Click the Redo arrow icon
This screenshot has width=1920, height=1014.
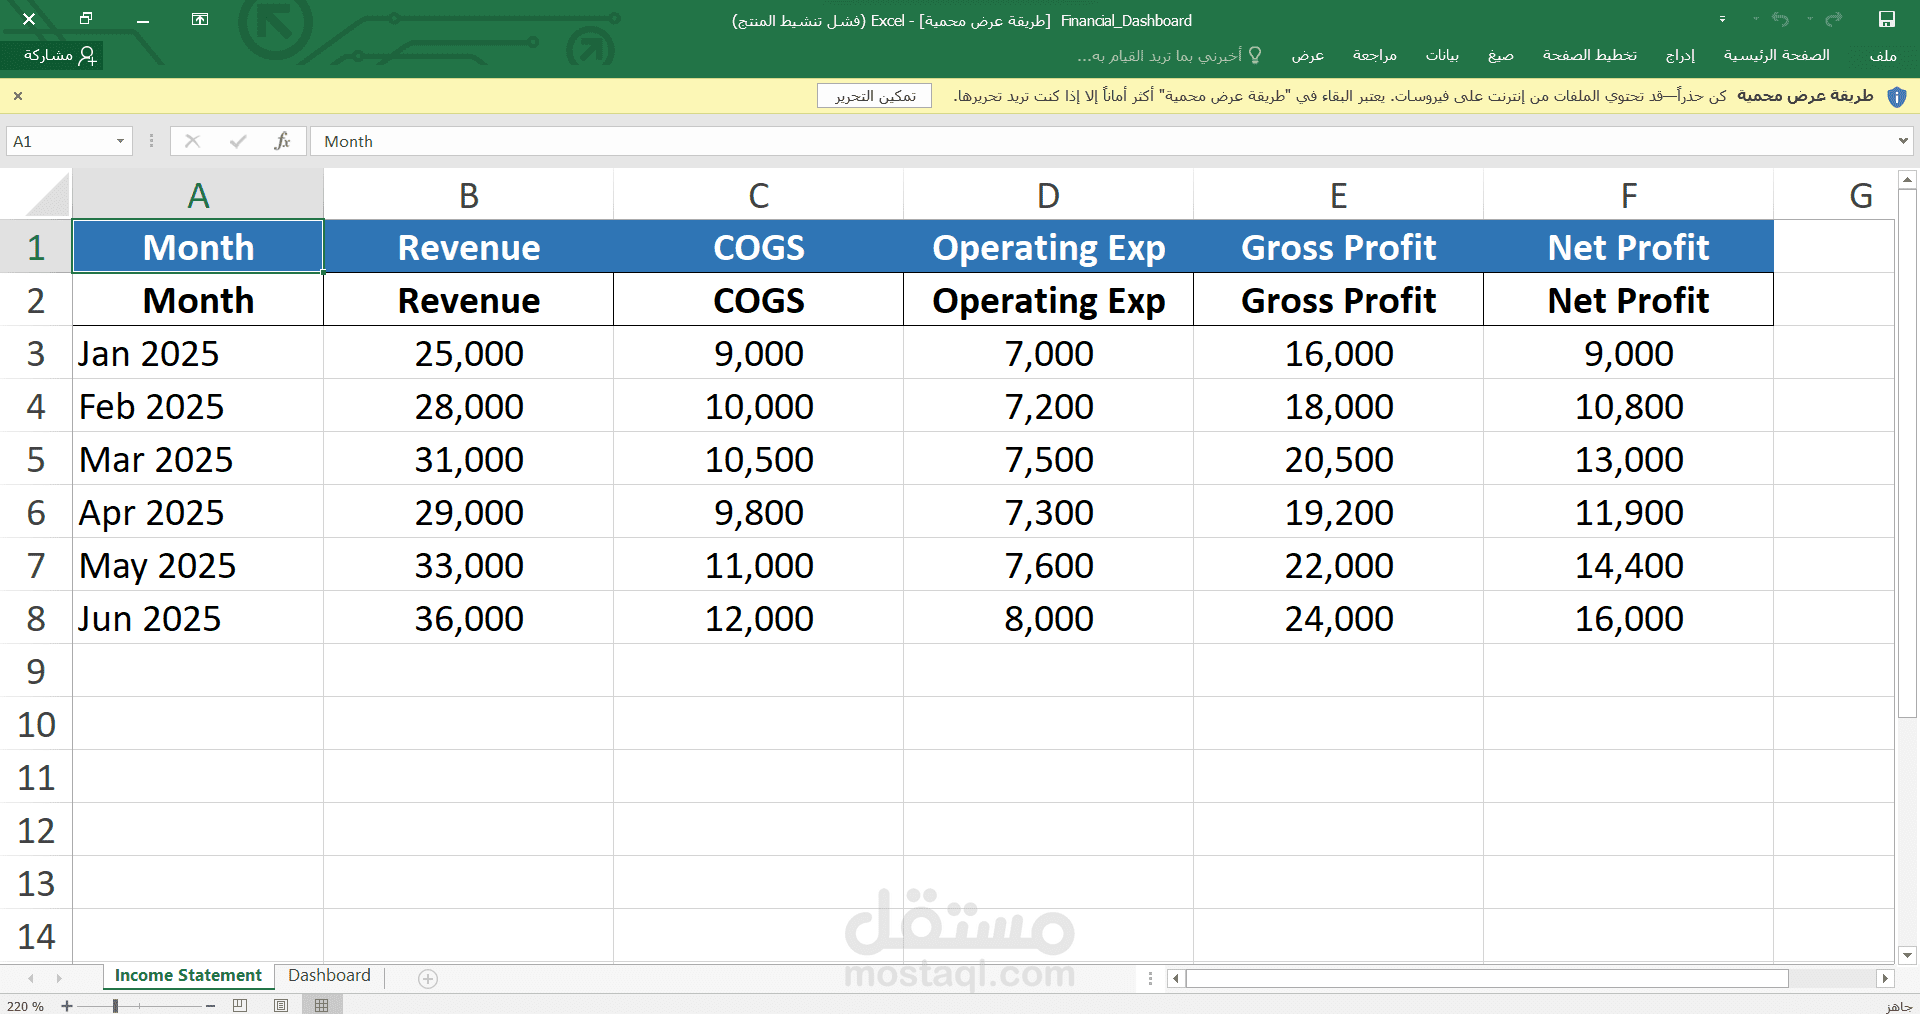pos(1832,19)
